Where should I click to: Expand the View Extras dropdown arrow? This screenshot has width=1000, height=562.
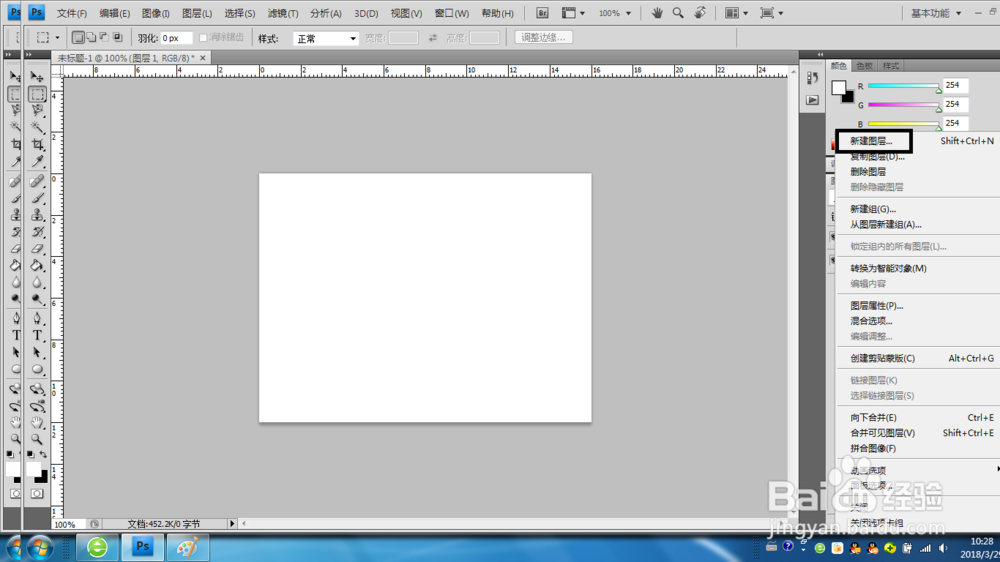click(x=582, y=13)
